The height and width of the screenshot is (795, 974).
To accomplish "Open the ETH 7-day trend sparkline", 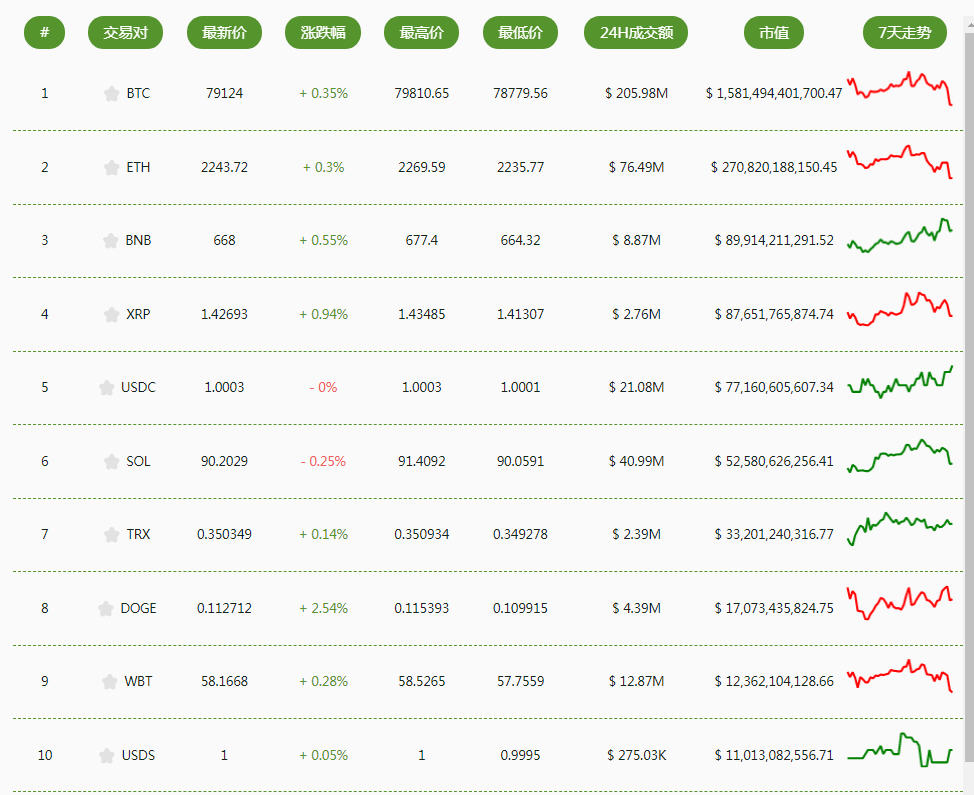I will [900, 161].
